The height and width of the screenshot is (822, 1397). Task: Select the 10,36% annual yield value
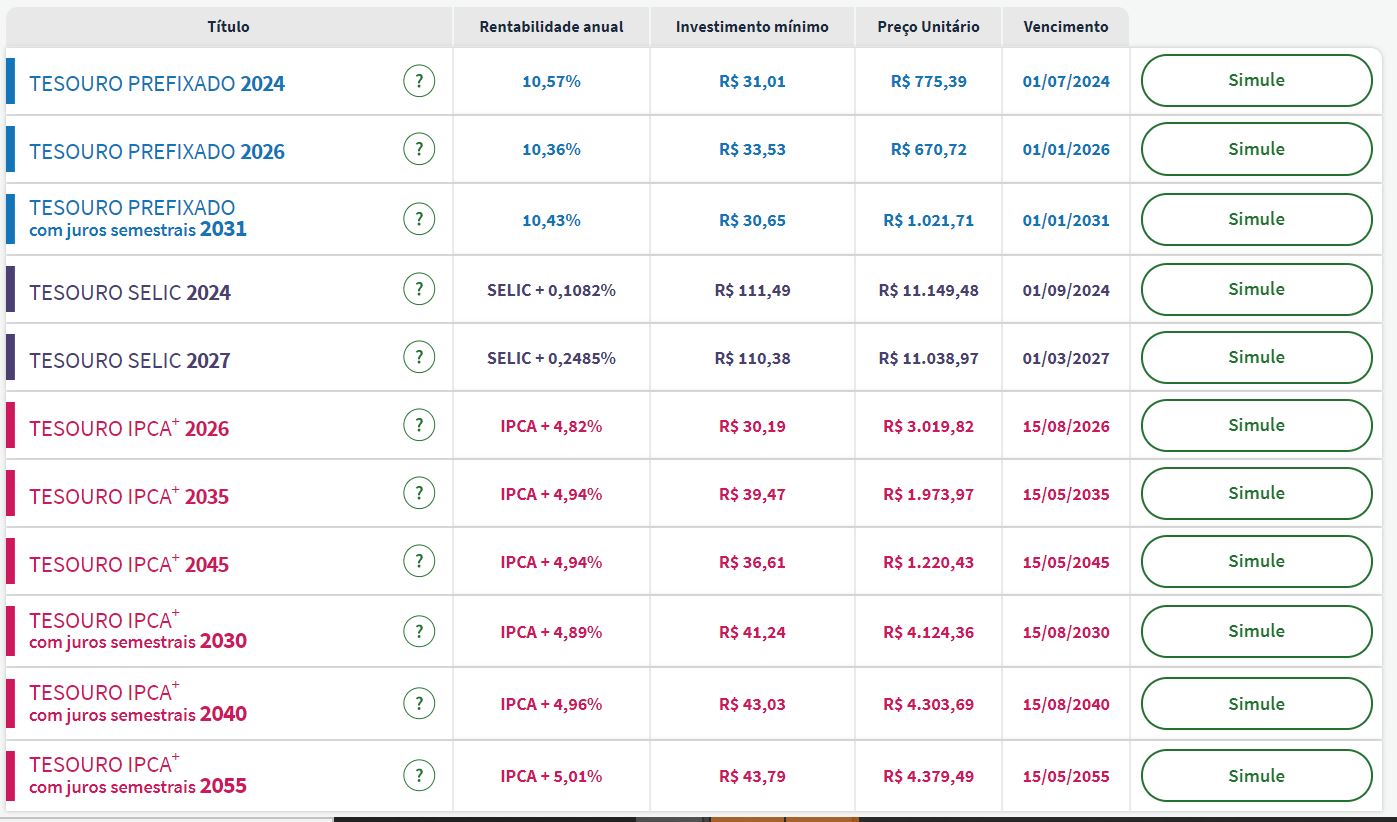pyautogui.click(x=551, y=150)
